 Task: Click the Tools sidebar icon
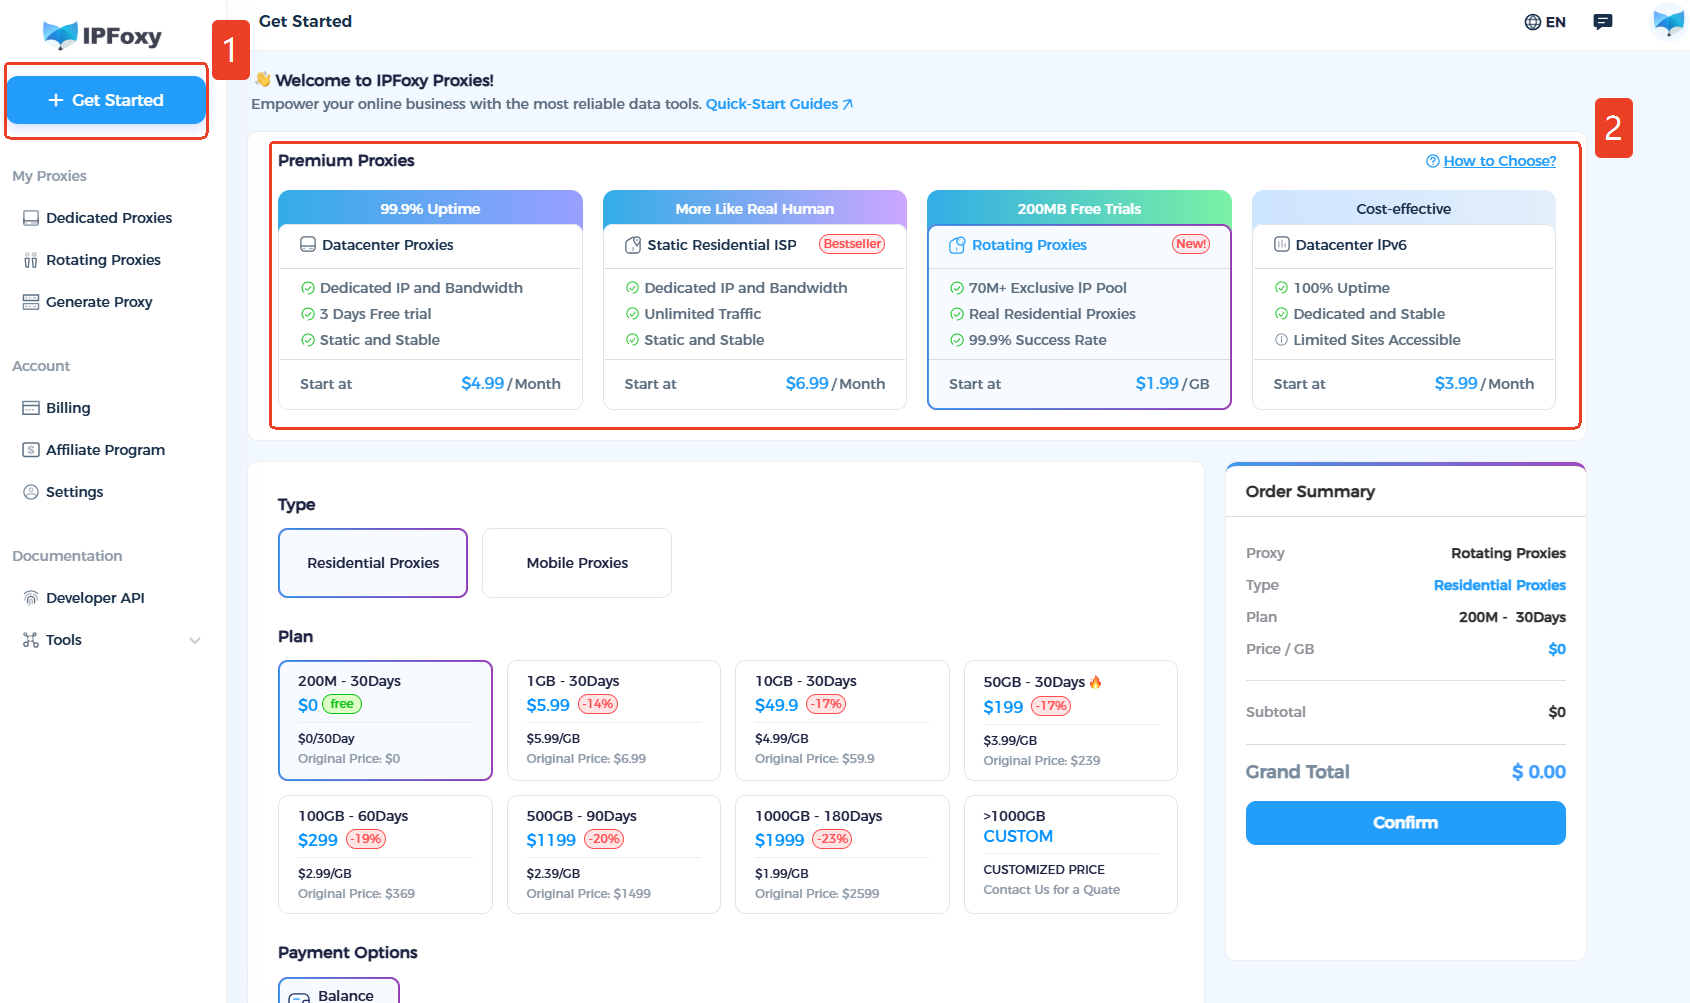pyautogui.click(x=31, y=640)
